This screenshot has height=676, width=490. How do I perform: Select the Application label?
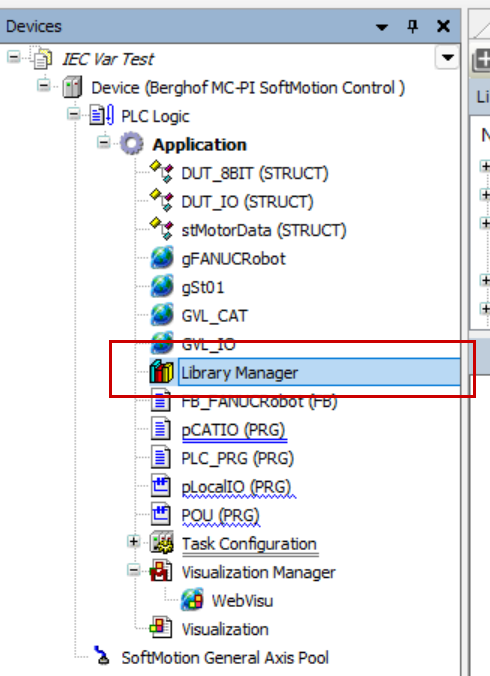200,144
